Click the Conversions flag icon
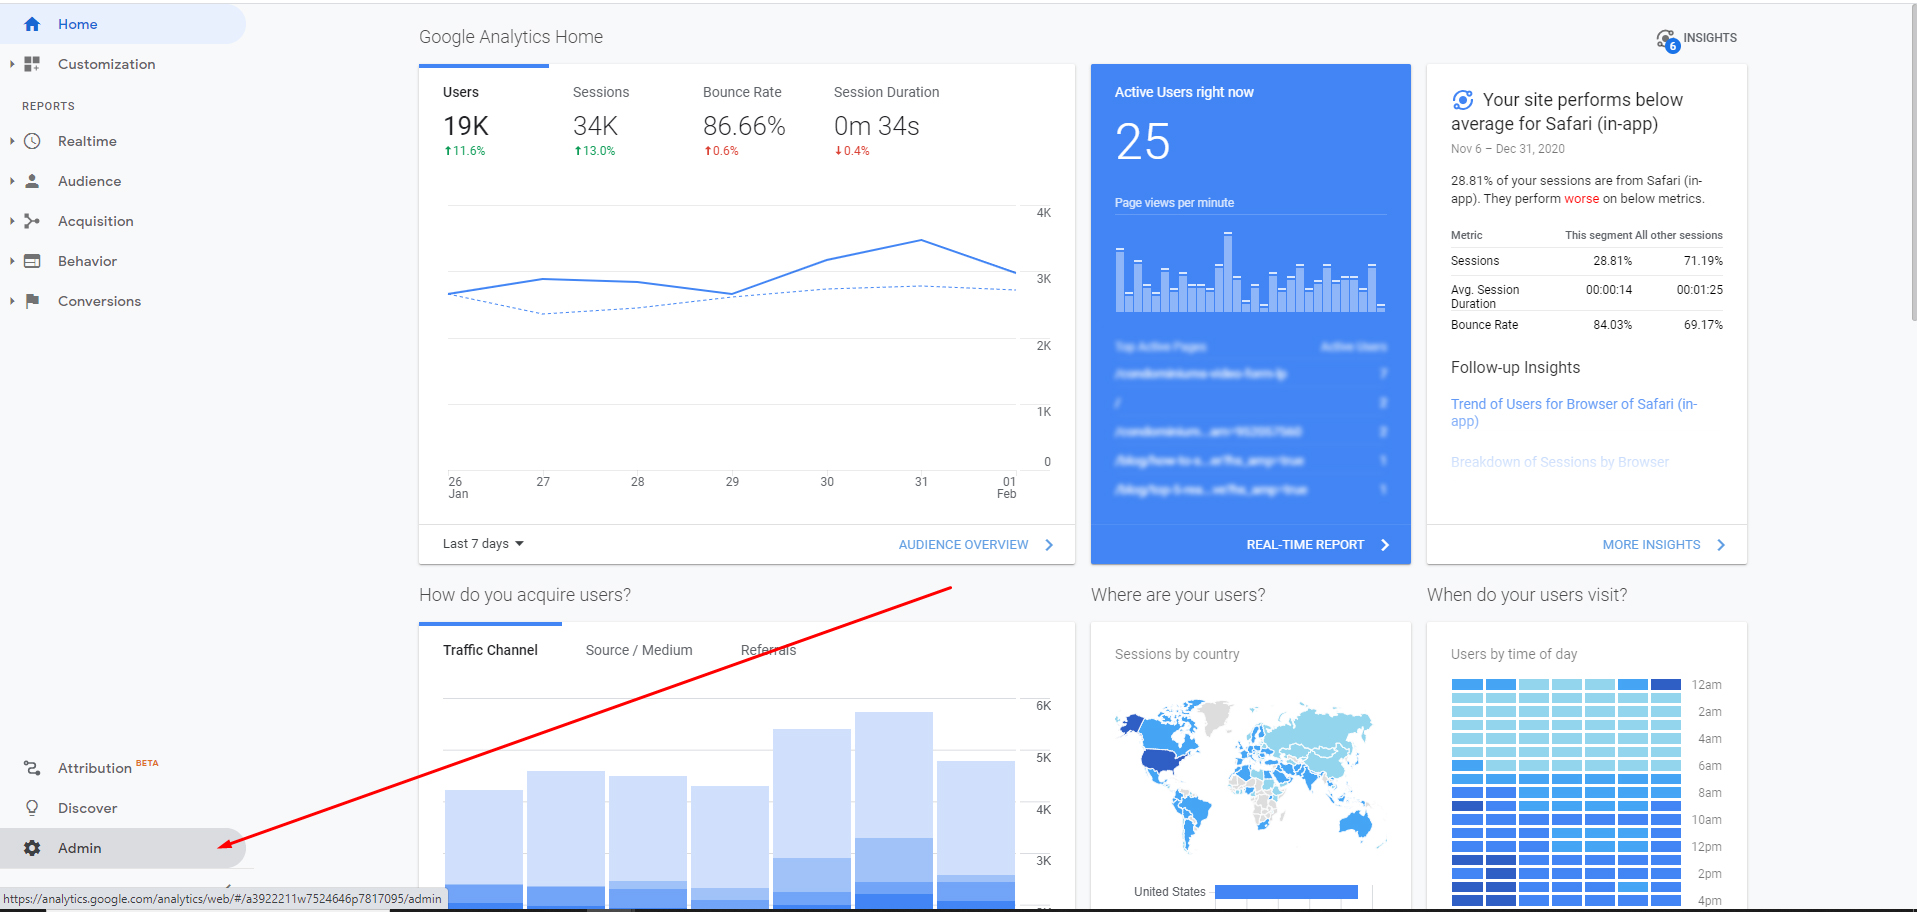 [32, 301]
